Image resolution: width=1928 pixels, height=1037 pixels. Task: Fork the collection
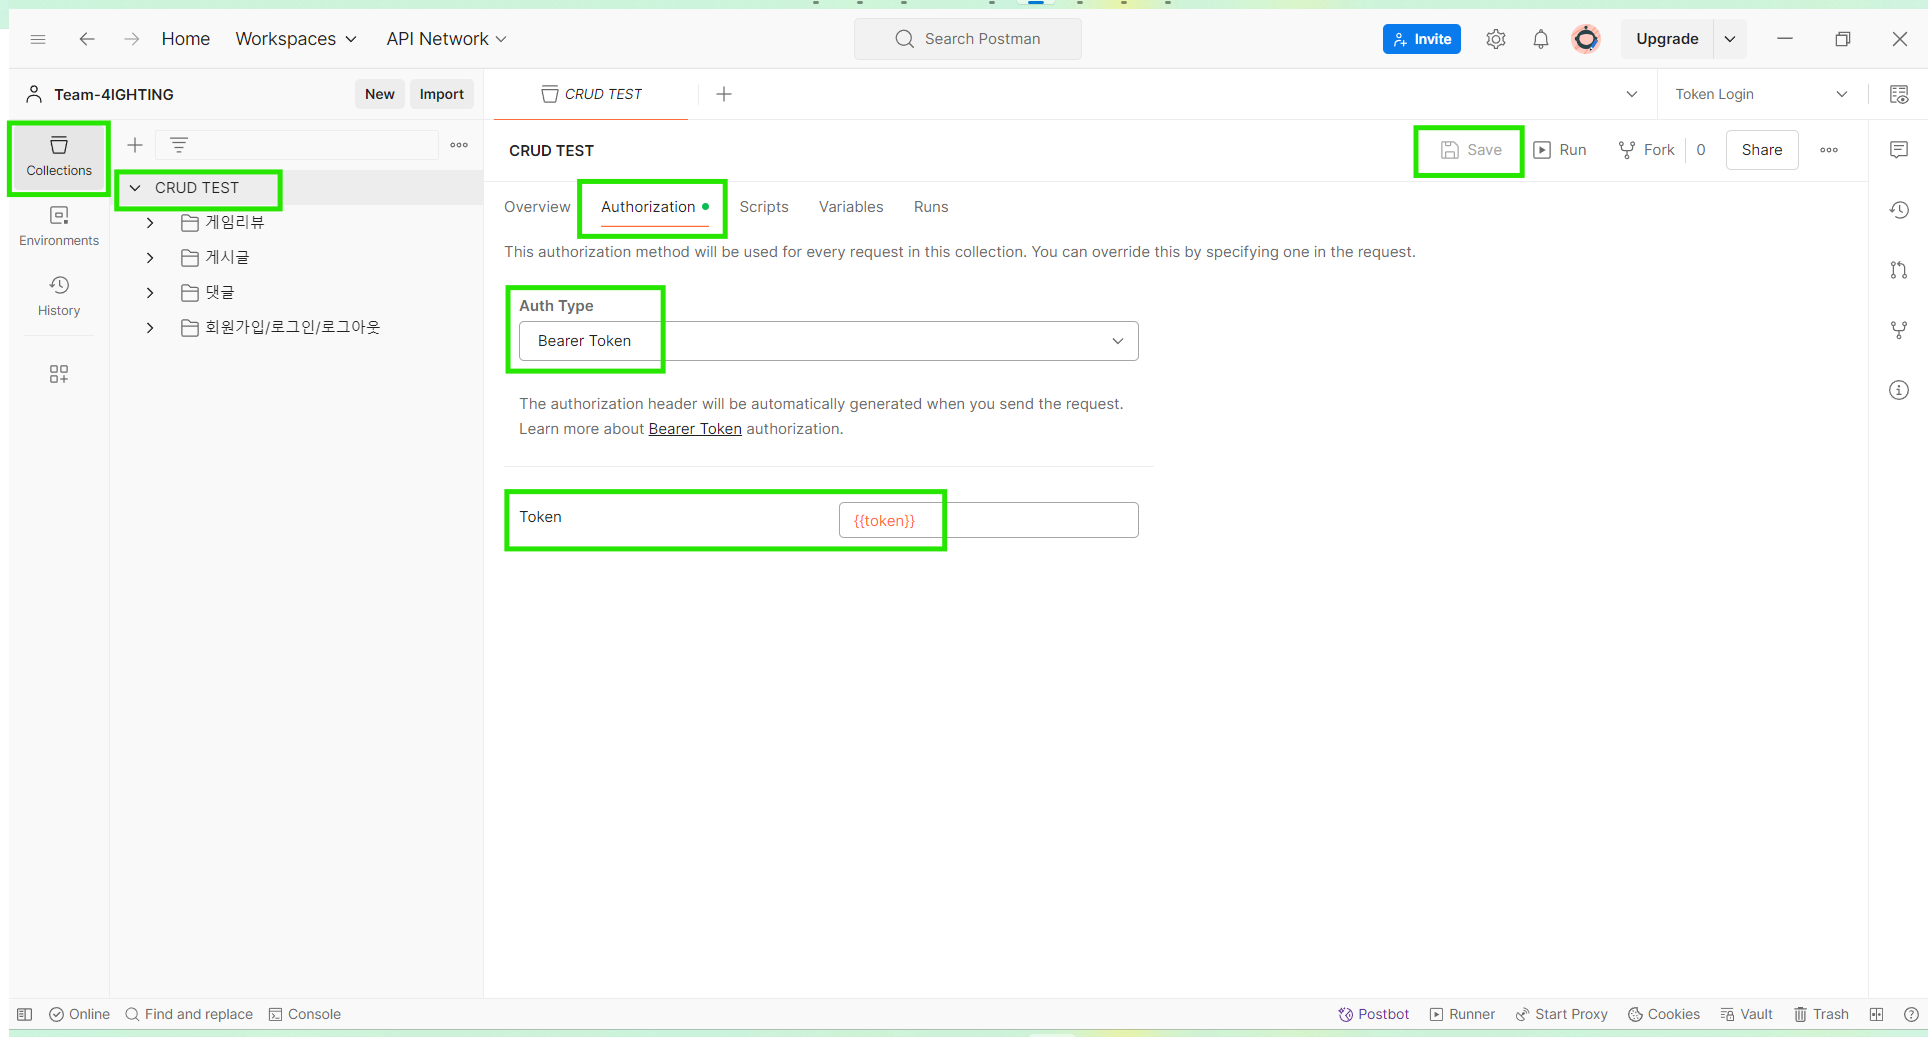click(x=1646, y=150)
